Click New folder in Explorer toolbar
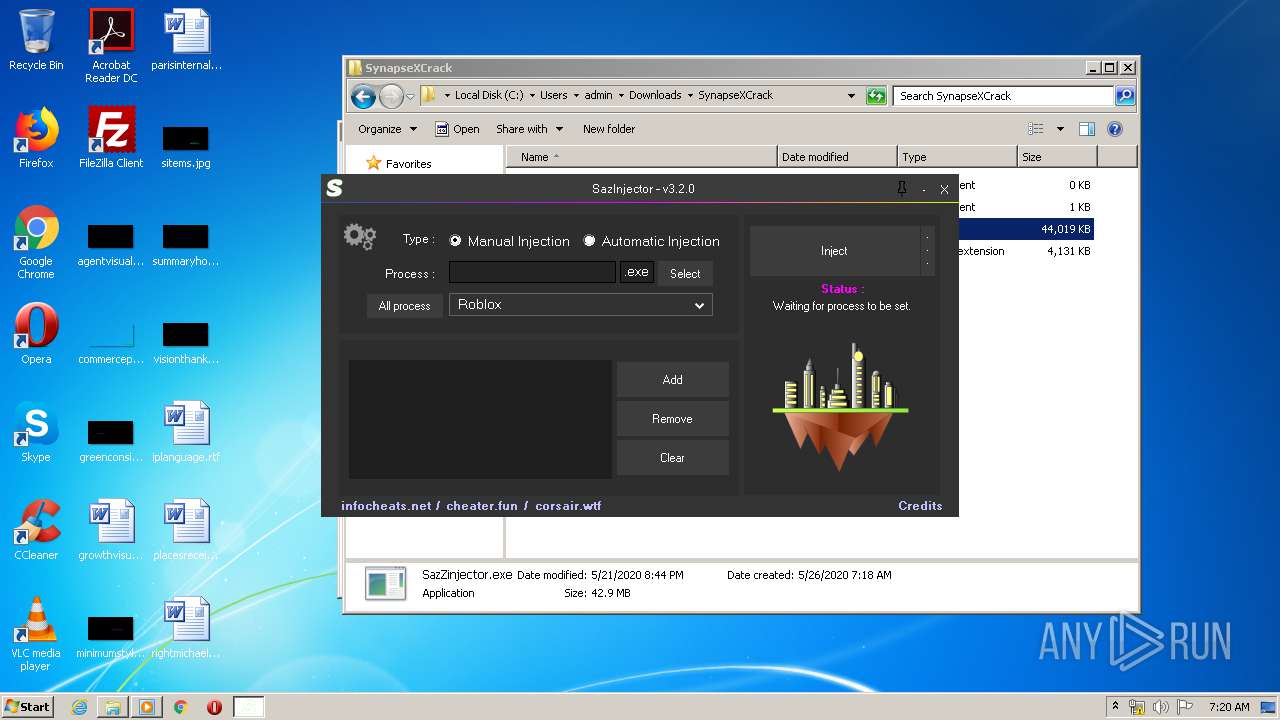This screenshot has height=720, width=1280. coord(609,129)
